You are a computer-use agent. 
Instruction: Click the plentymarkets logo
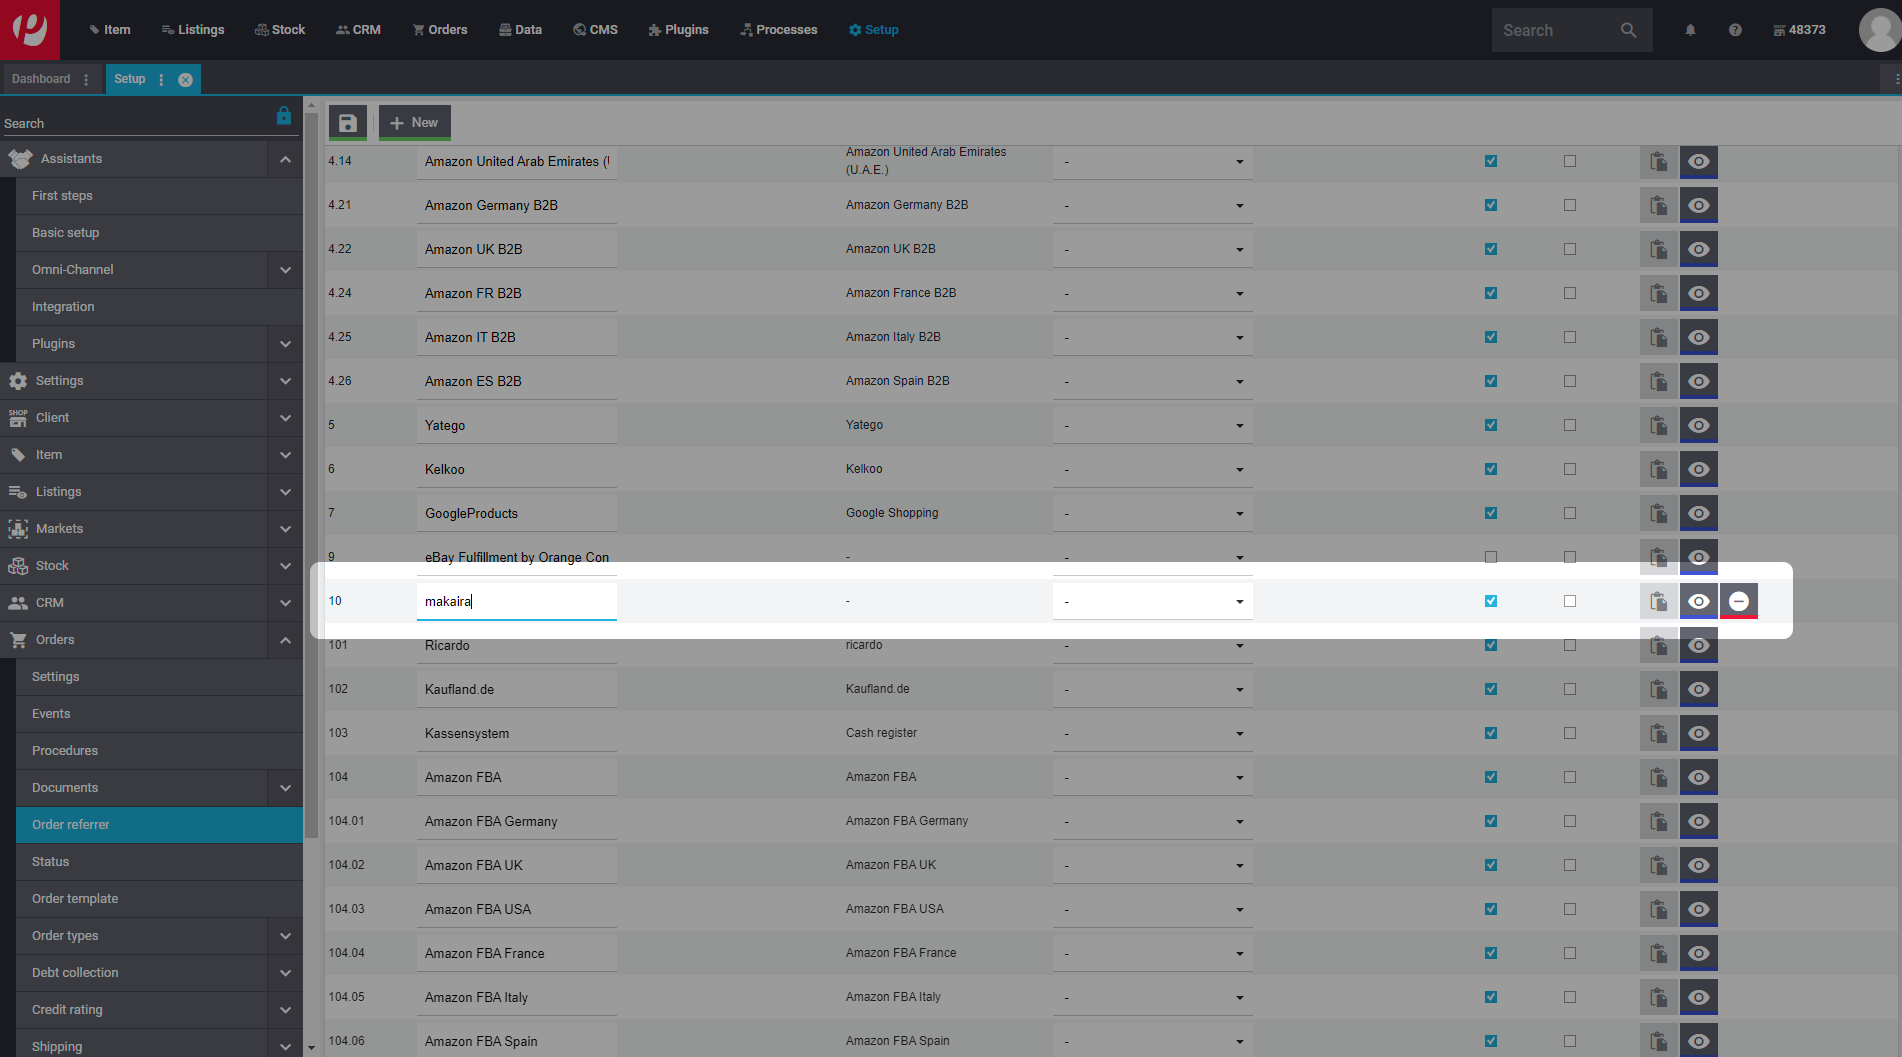tap(30, 30)
